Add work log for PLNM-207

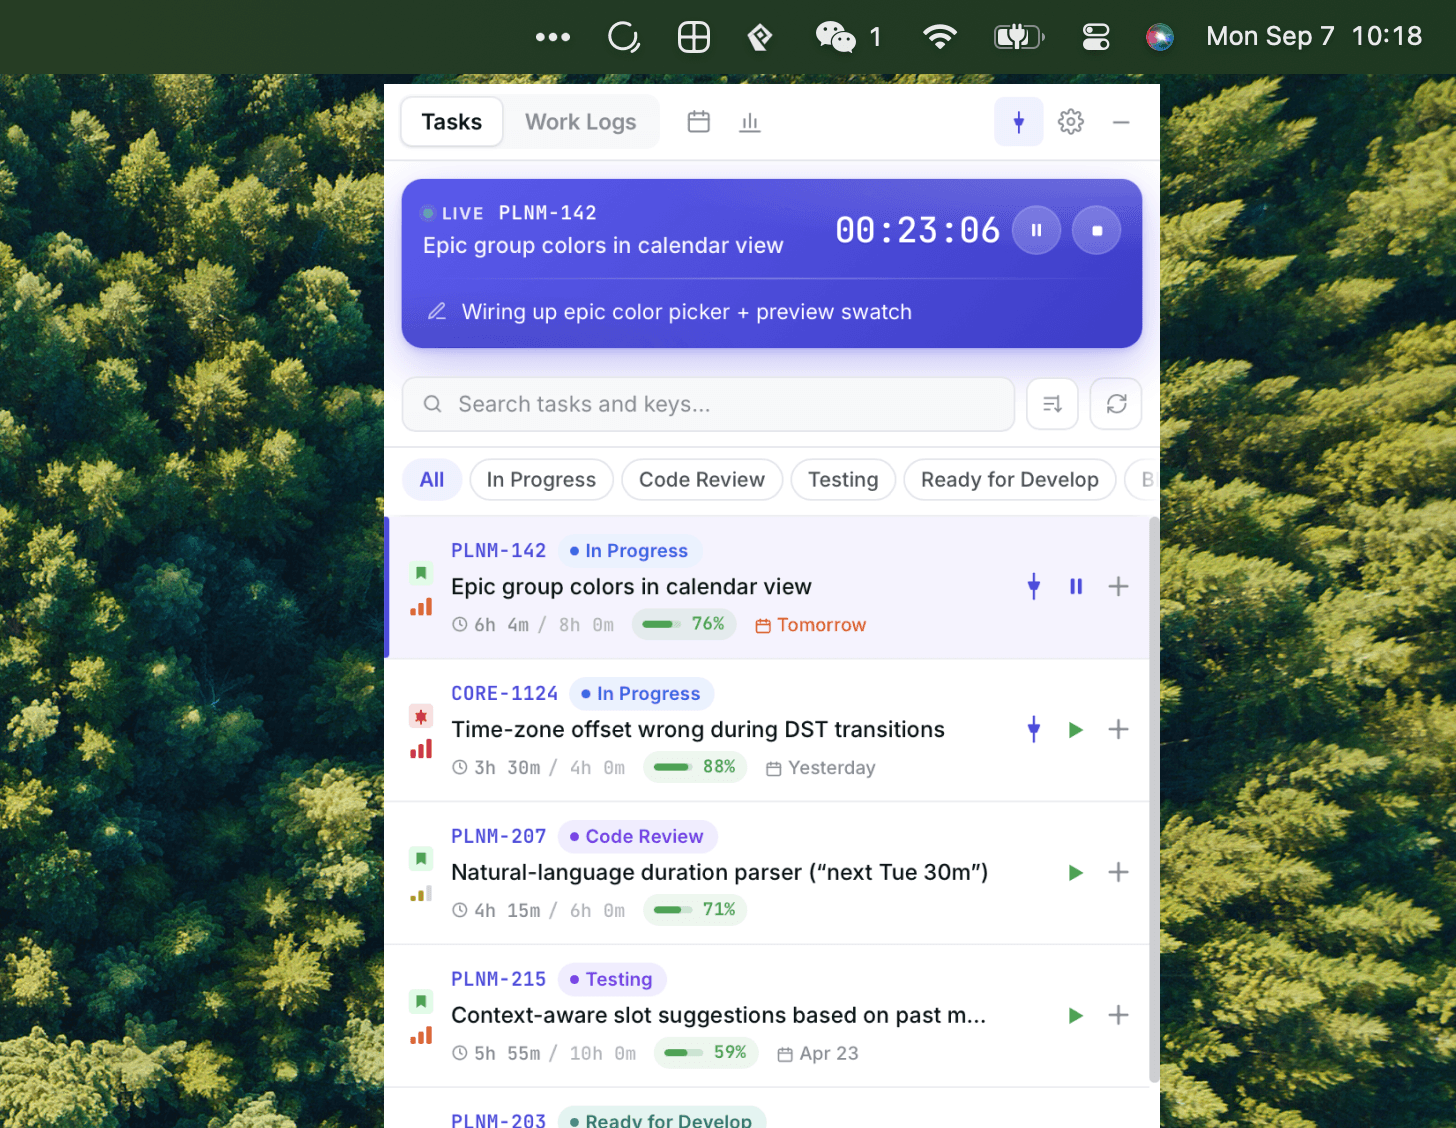(1119, 873)
